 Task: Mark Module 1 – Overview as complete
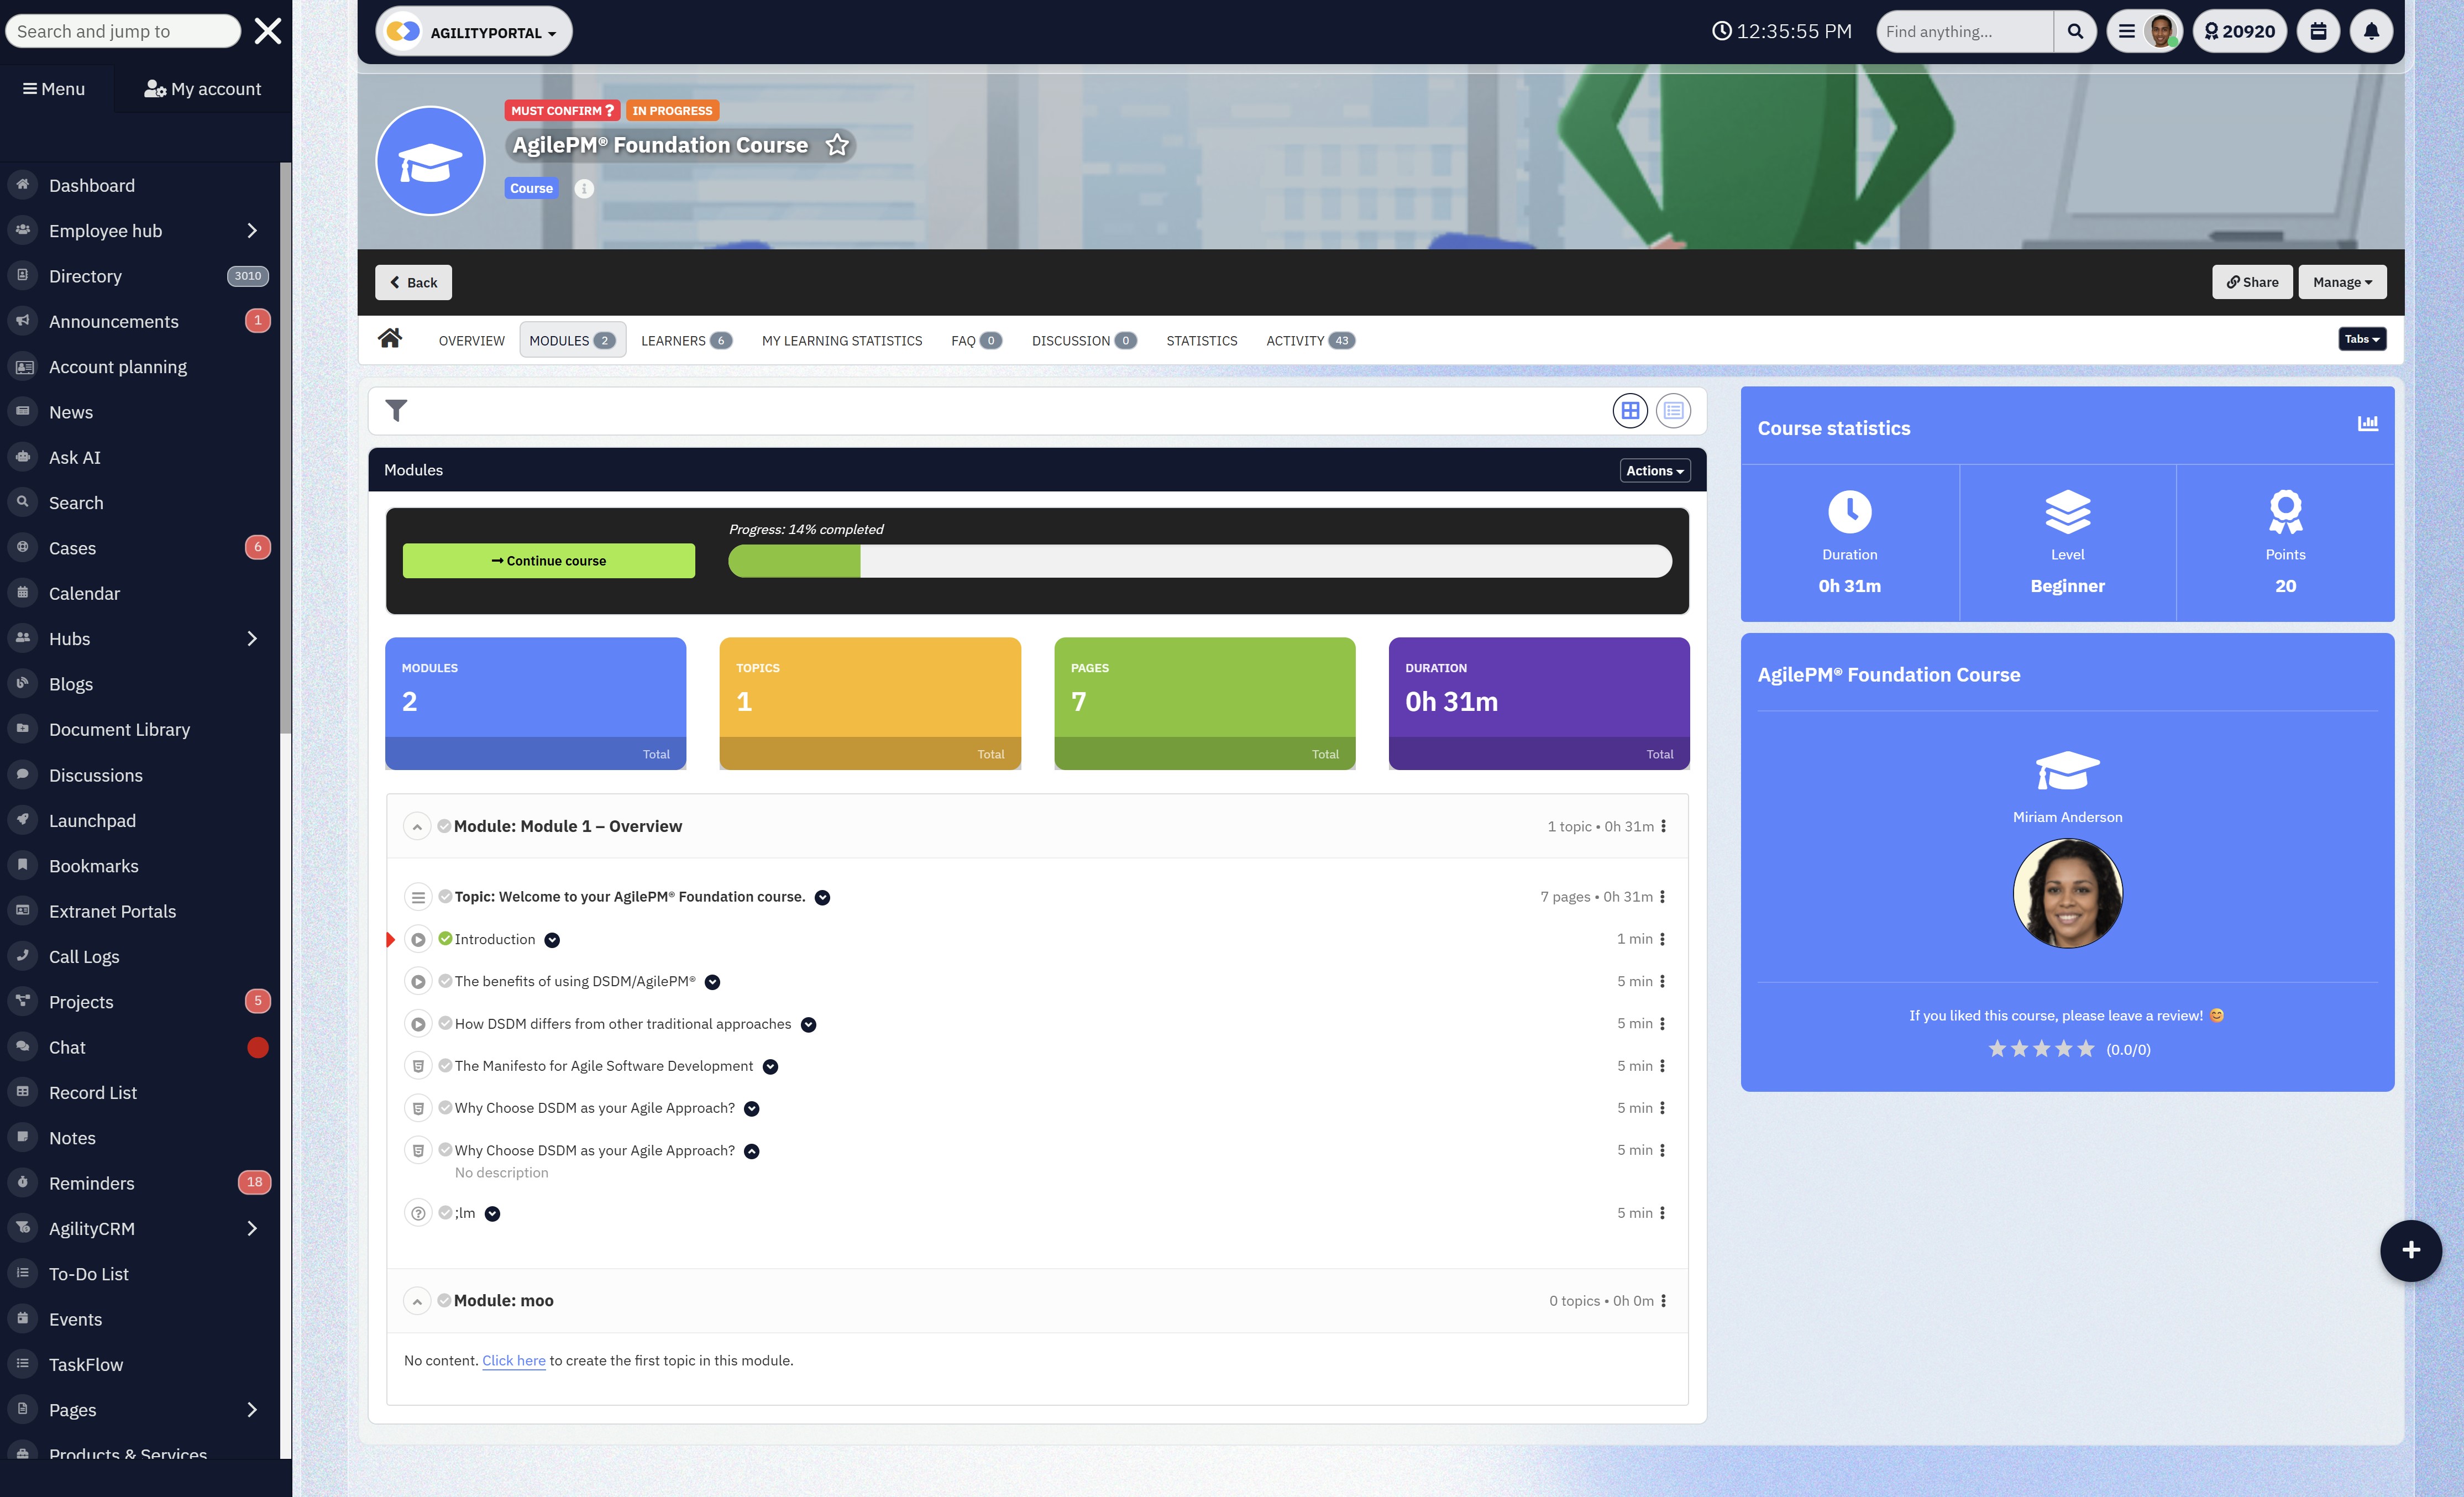pos(444,826)
